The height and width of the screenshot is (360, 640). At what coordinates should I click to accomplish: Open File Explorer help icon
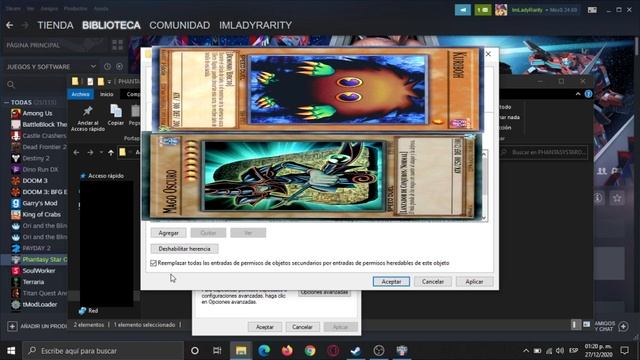point(588,94)
